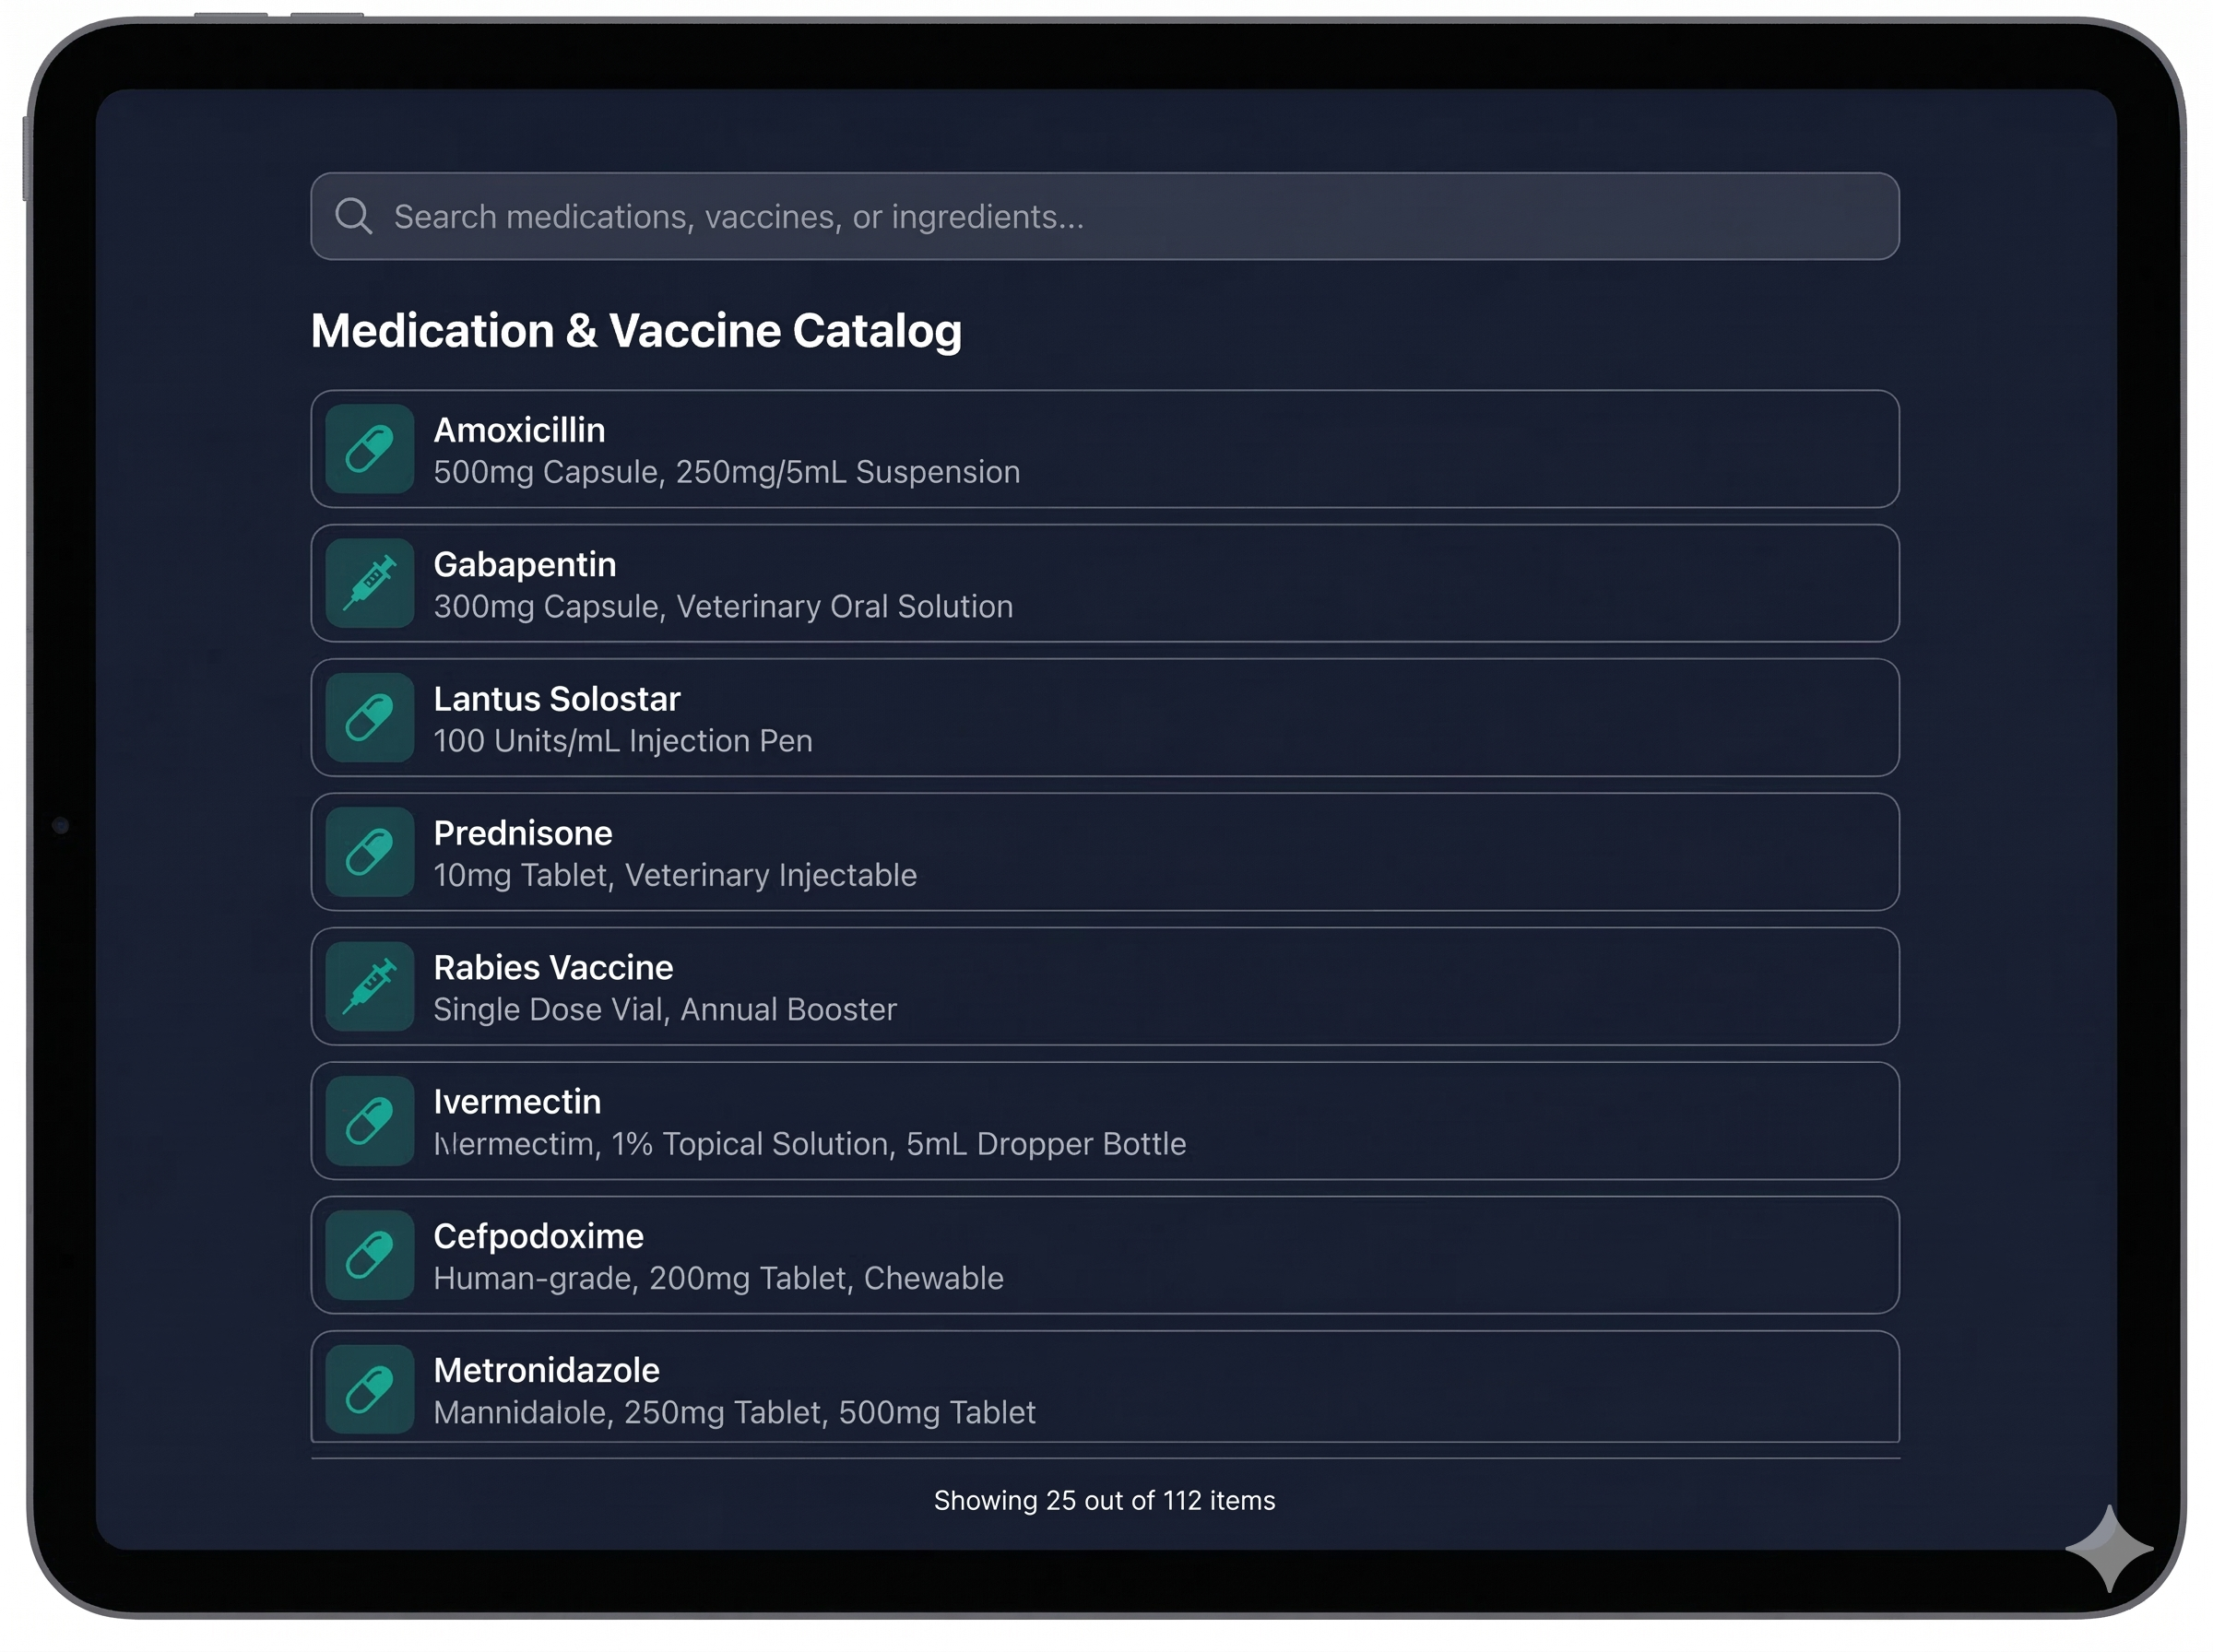Select the syringe icon beside Gabapentin
The height and width of the screenshot is (1652, 2213).
pyautogui.click(x=368, y=583)
